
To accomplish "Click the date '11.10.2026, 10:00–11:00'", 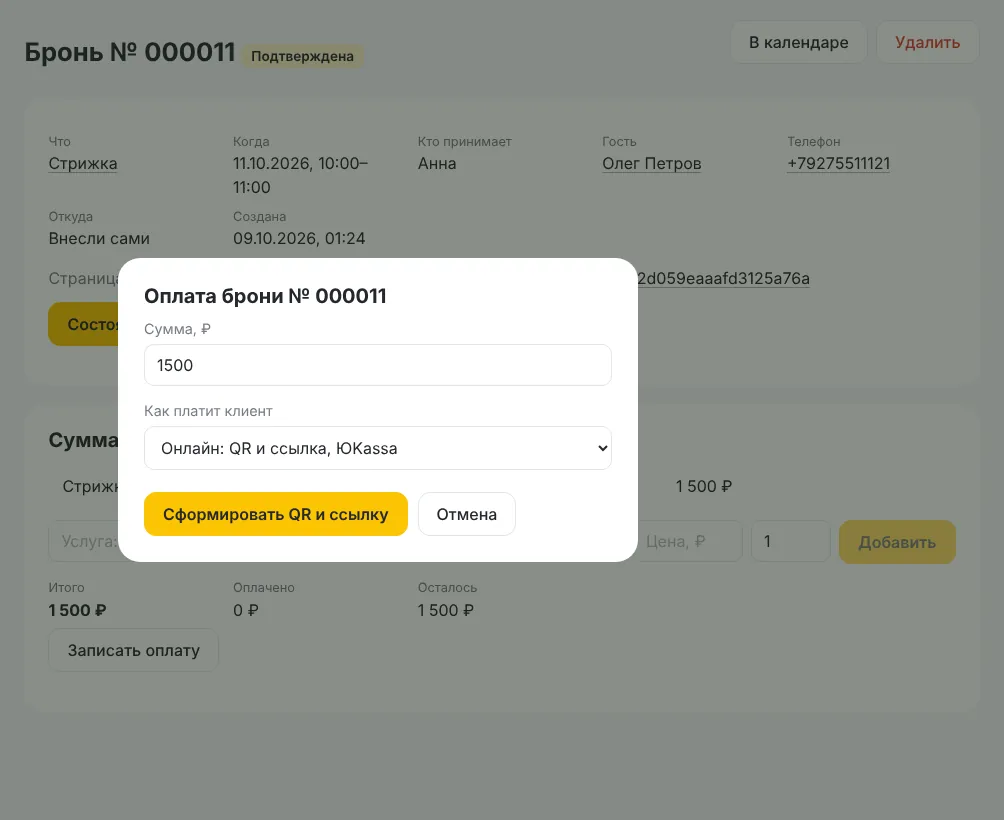I will (300, 175).
